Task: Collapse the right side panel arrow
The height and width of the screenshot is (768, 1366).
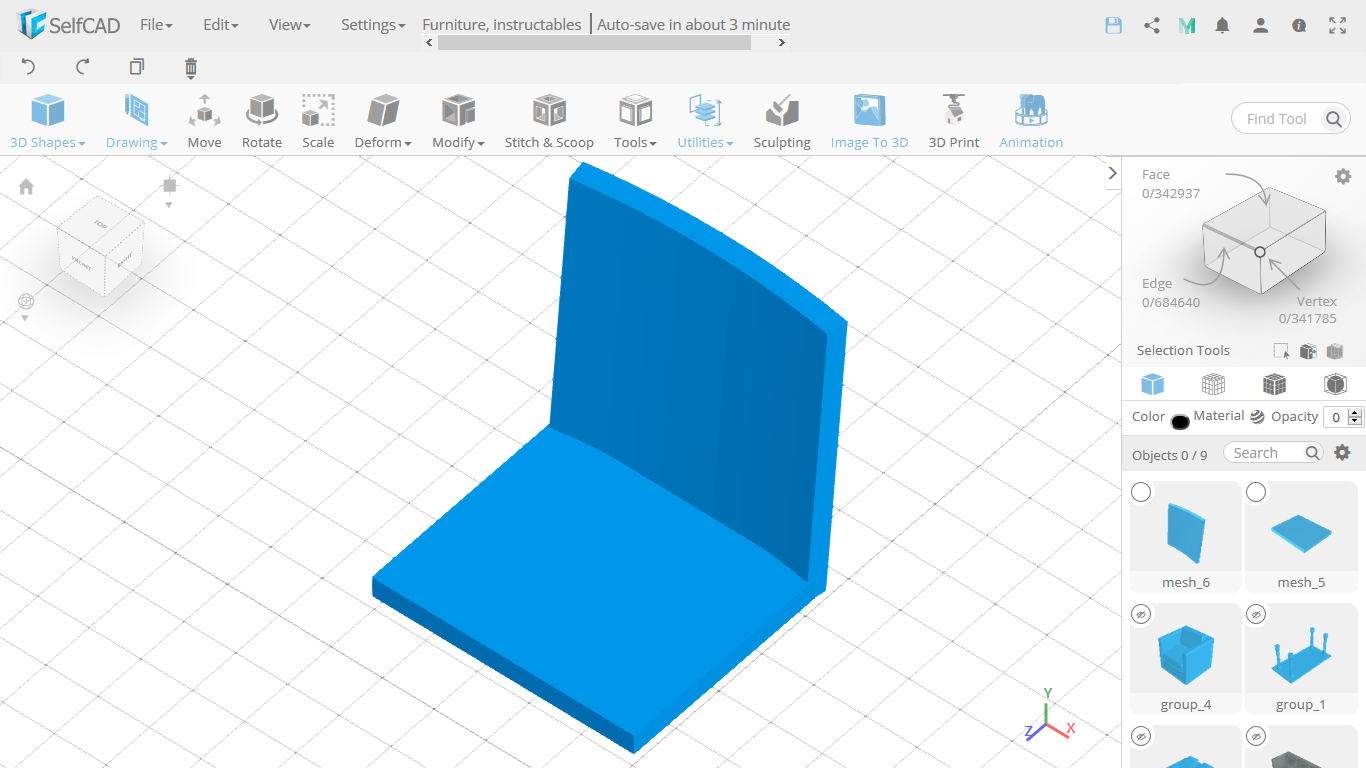Action: point(1112,173)
